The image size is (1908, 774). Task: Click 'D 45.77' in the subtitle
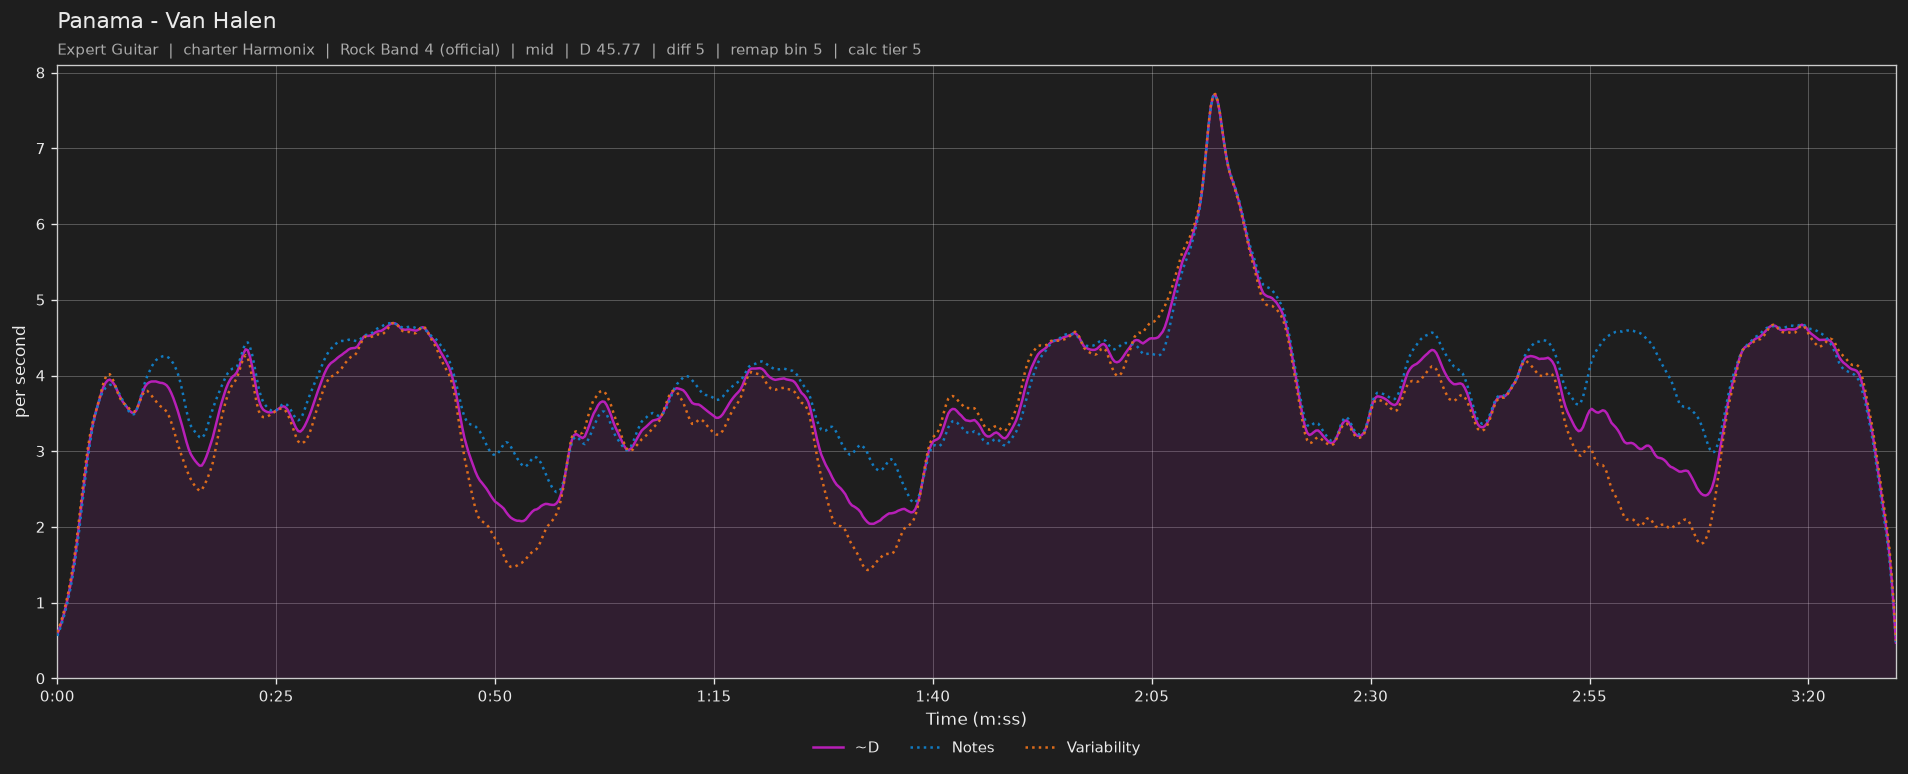click(x=610, y=49)
